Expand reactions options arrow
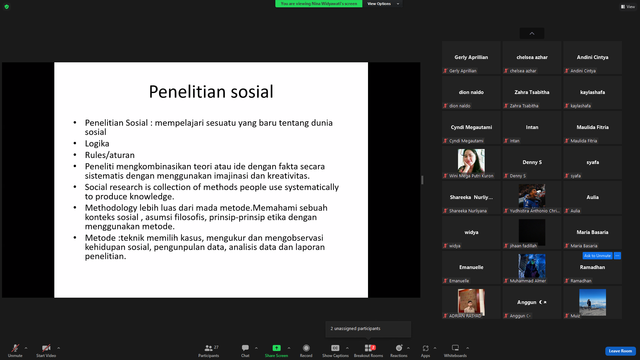Image resolution: width=640 pixels, height=360 pixels. 408,348
